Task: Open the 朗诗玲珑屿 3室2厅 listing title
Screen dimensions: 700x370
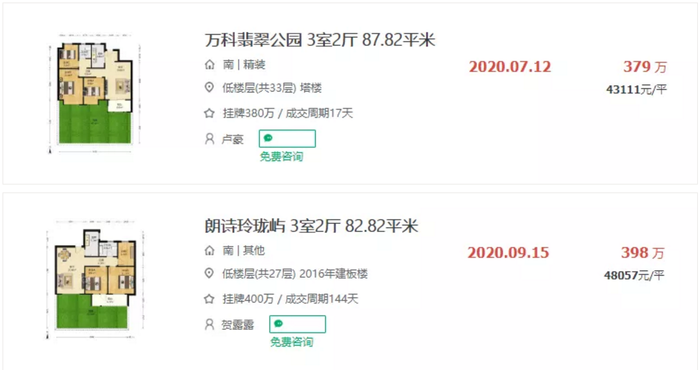Action: 311,226
